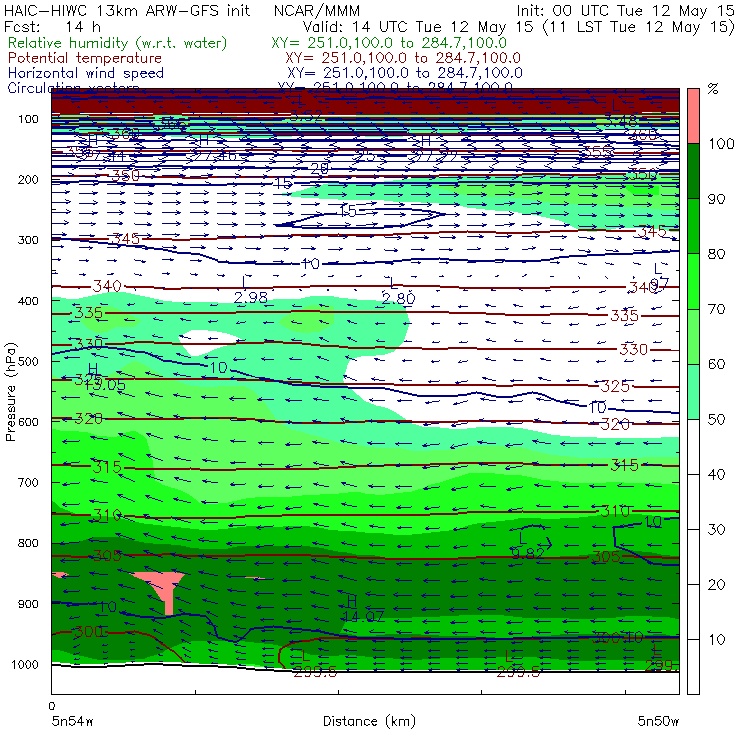Click the colorbar "30" value label

point(716,530)
